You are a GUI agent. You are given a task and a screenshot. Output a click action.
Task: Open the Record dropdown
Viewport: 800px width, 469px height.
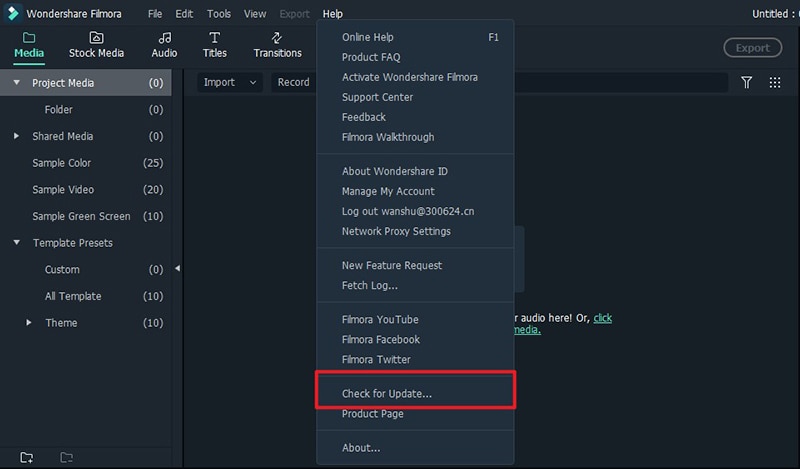(x=294, y=82)
